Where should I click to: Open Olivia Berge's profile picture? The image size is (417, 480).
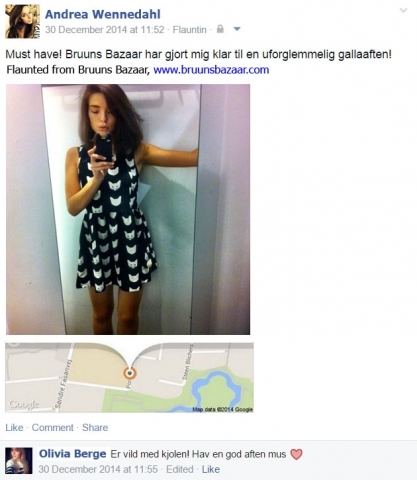coord(19,461)
